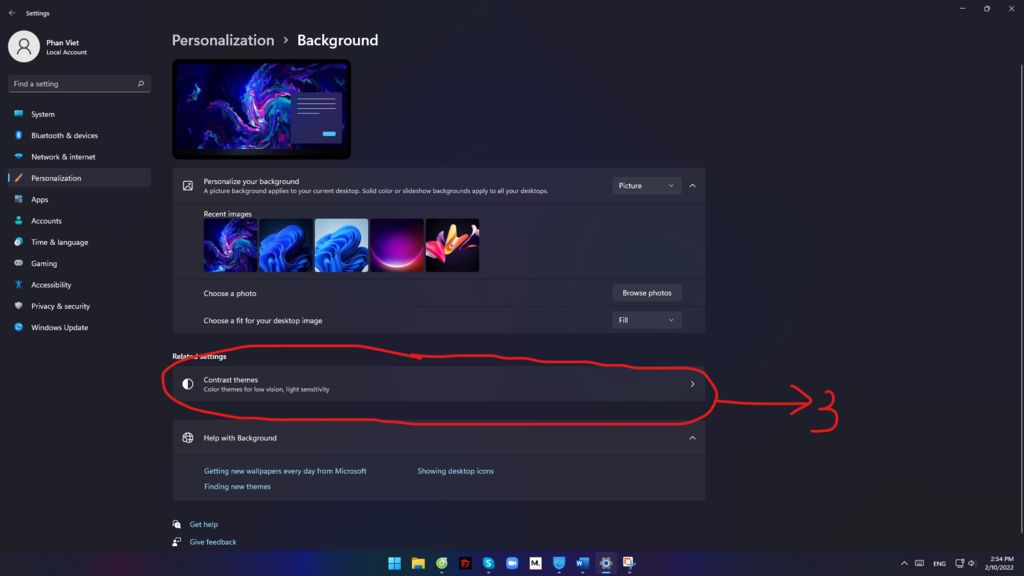Collapse Personalize your background section

pyautogui.click(x=692, y=185)
